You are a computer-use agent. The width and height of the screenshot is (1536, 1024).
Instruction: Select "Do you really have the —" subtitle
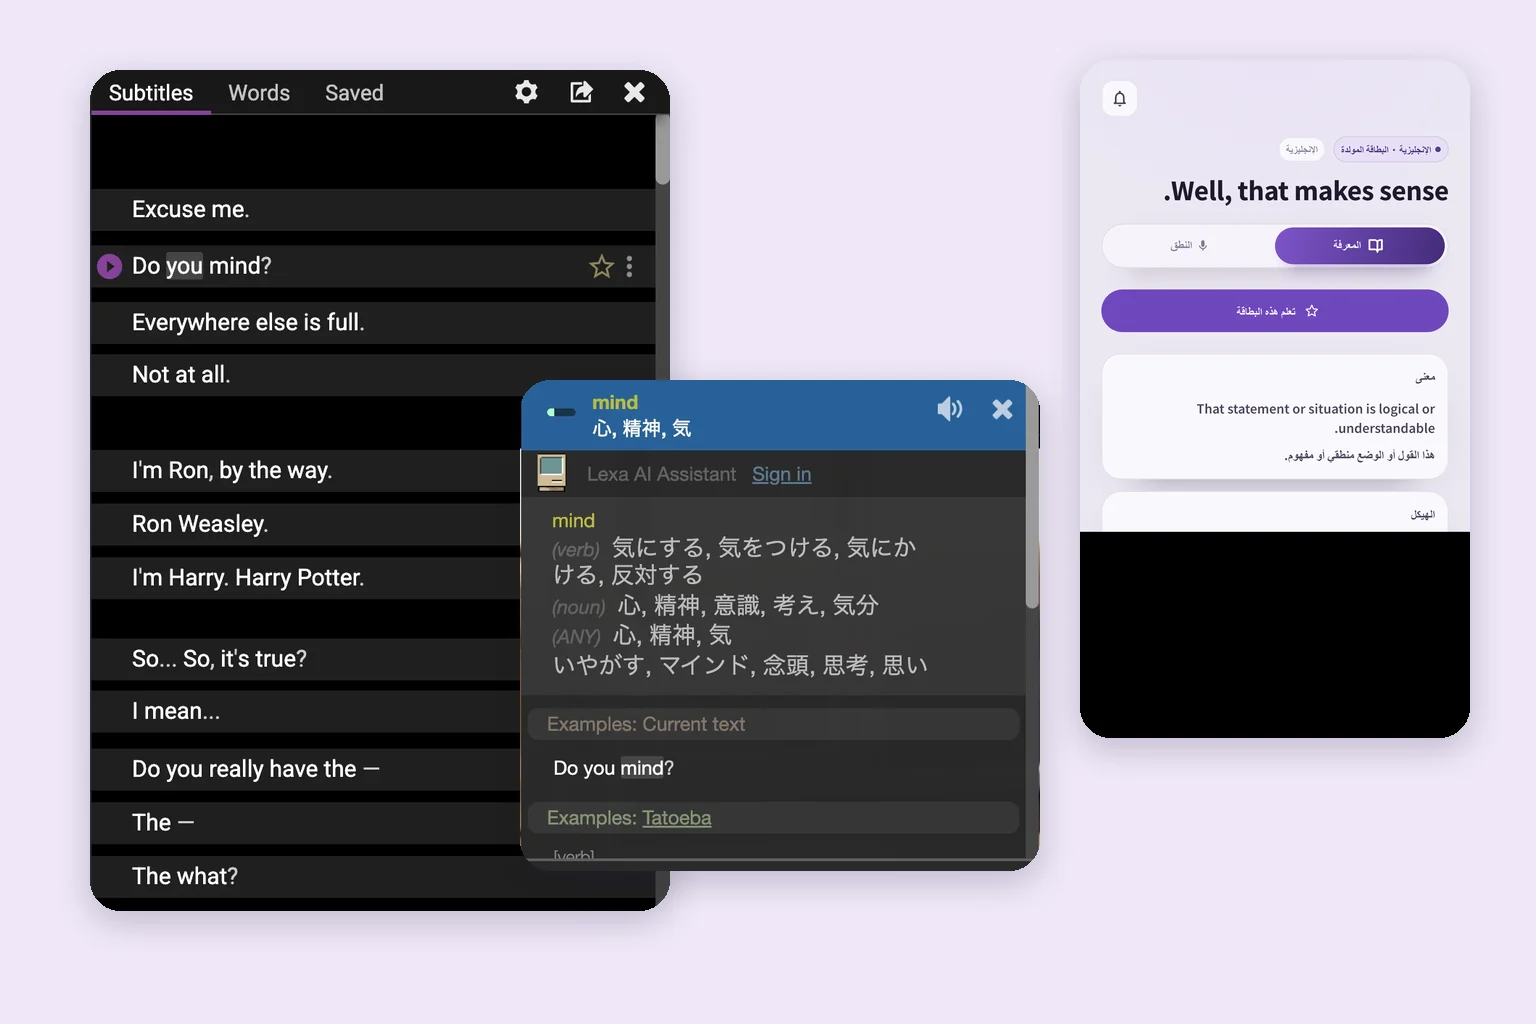pyautogui.click(x=306, y=769)
